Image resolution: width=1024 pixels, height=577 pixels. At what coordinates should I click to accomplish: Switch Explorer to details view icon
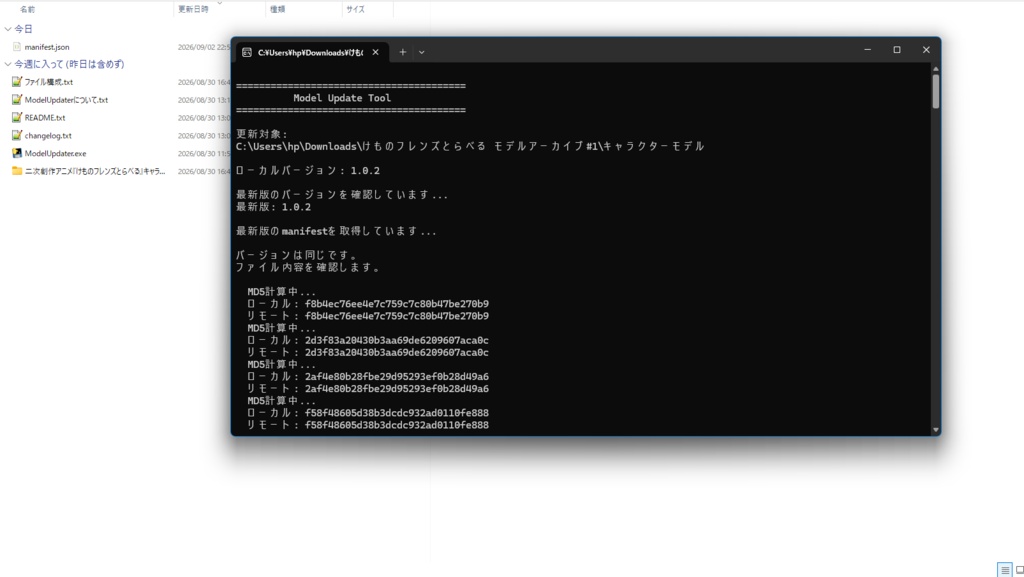[1004, 569]
